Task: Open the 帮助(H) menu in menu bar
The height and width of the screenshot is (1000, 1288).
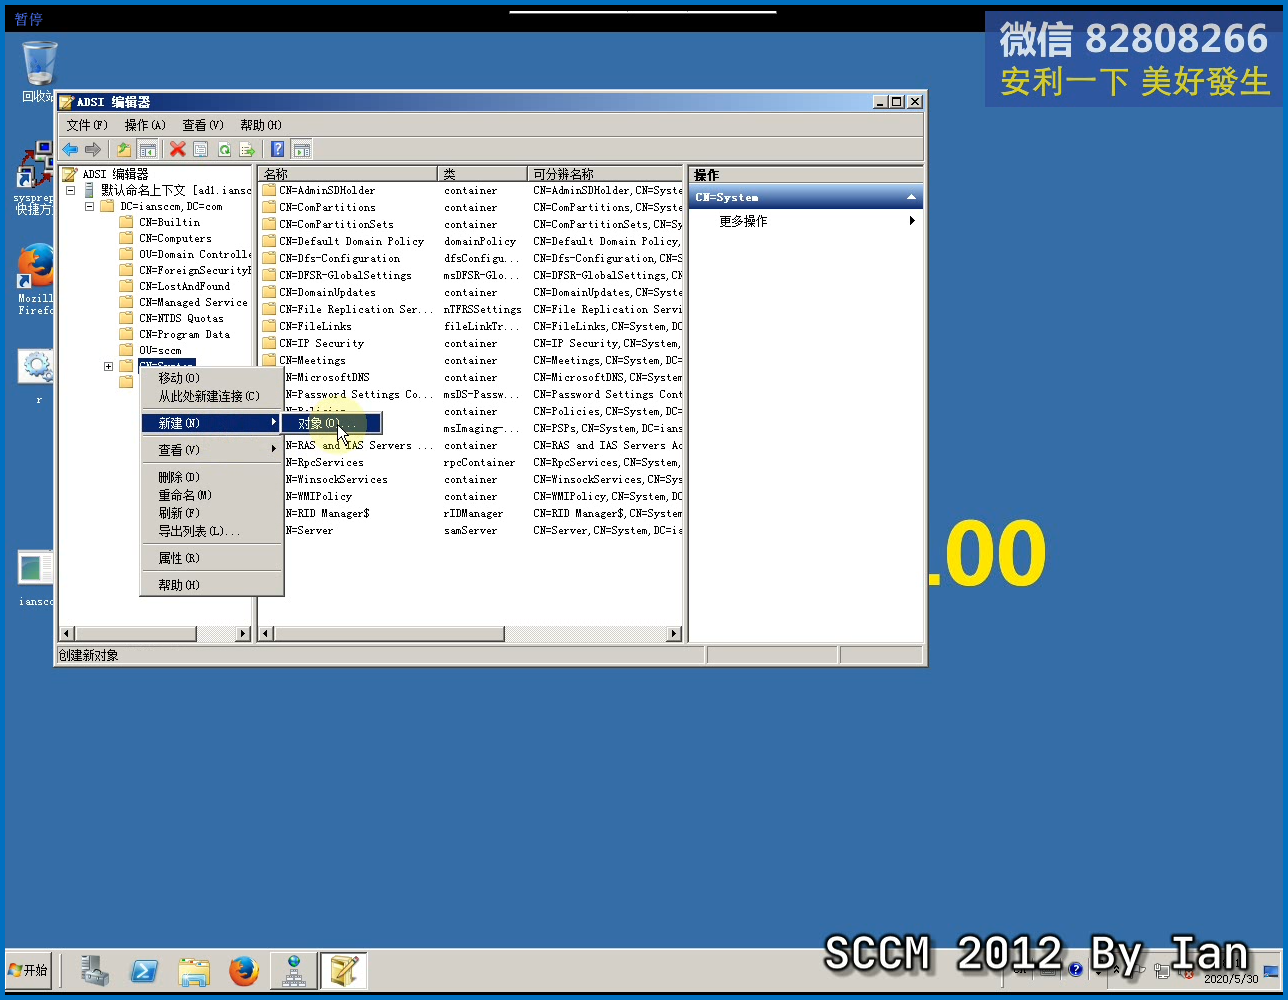Action: (x=261, y=125)
